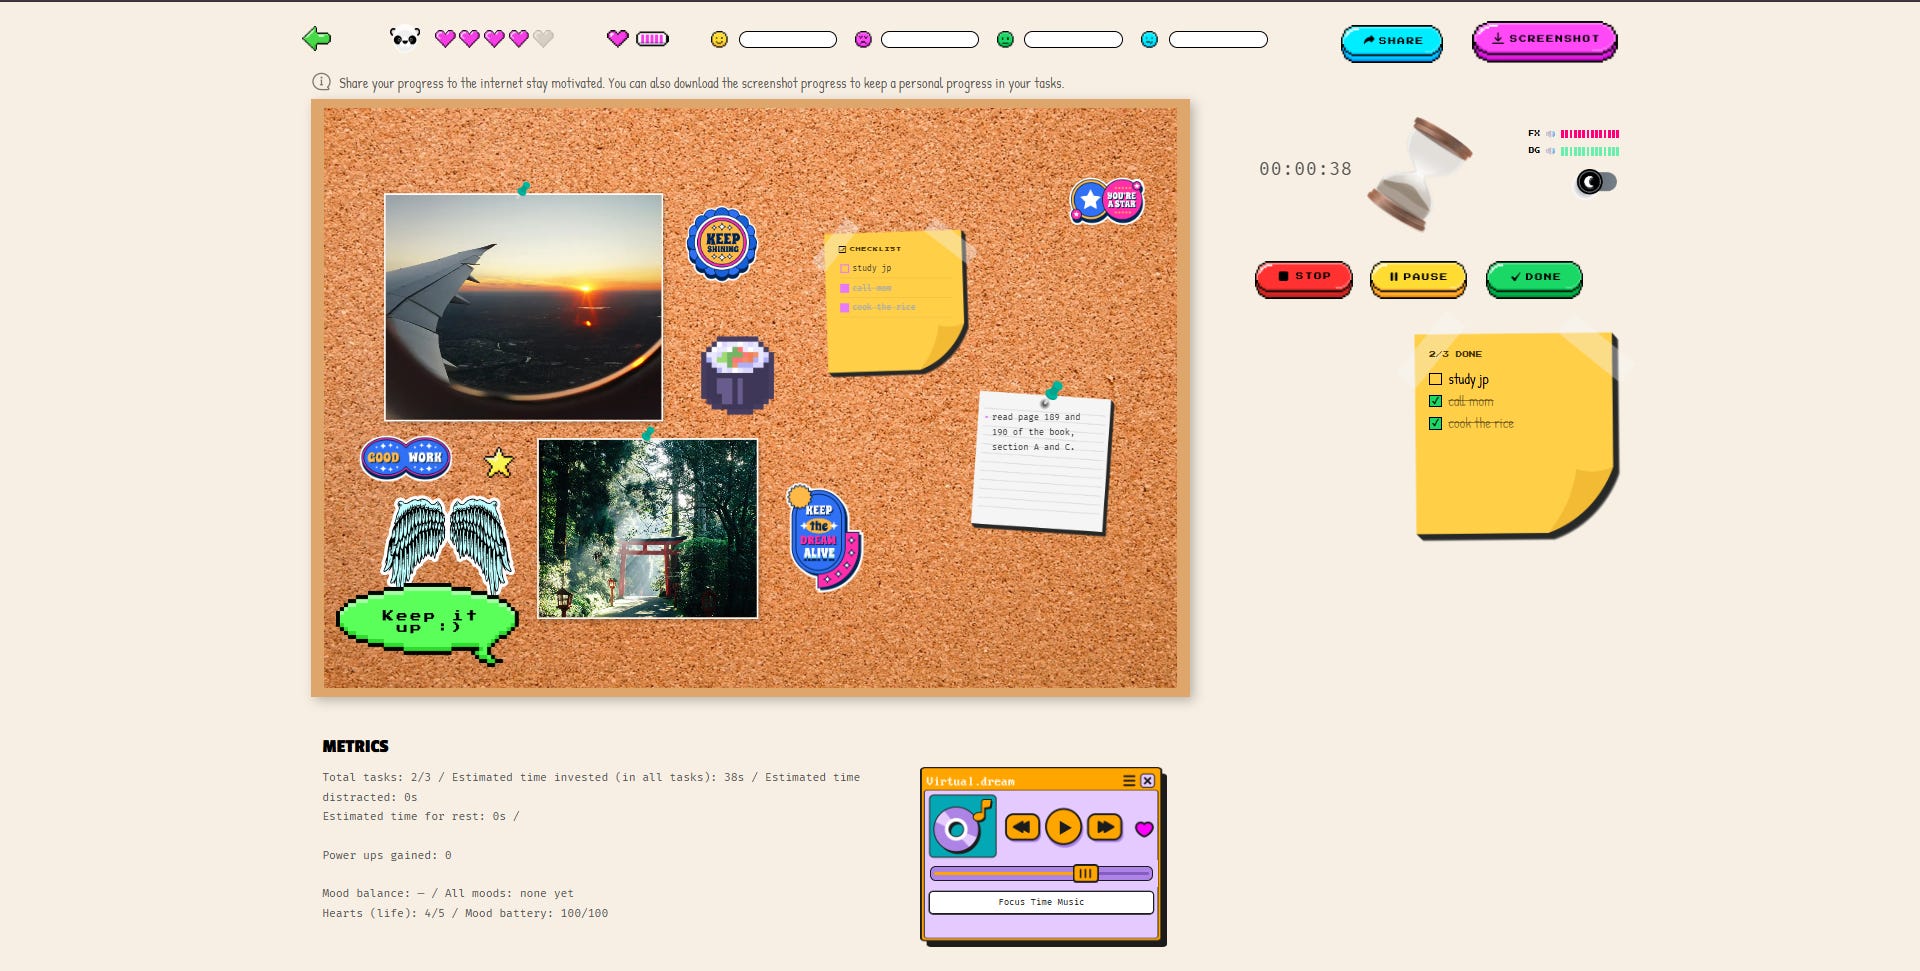Check the study jp task checkbox
Screen dimensions: 1920x971
pos(1435,379)
